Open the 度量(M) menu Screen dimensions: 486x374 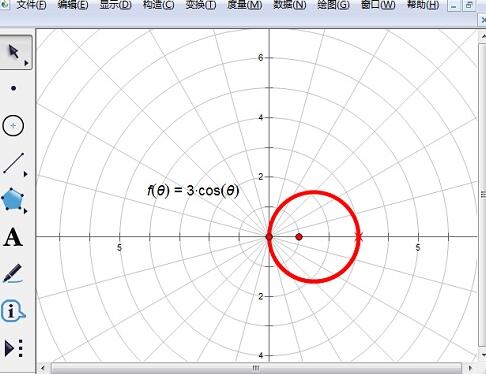pyautogui.click(x=245, y=5)
